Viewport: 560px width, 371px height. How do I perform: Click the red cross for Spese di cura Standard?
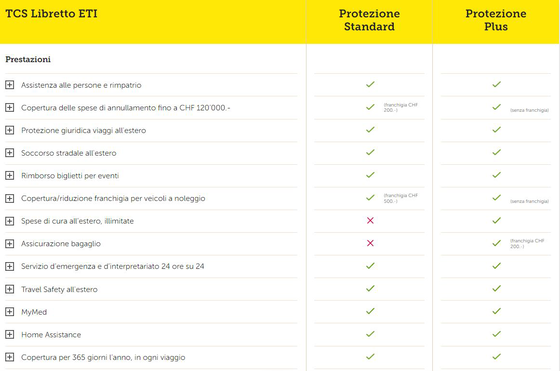click(x=370, y=221)
